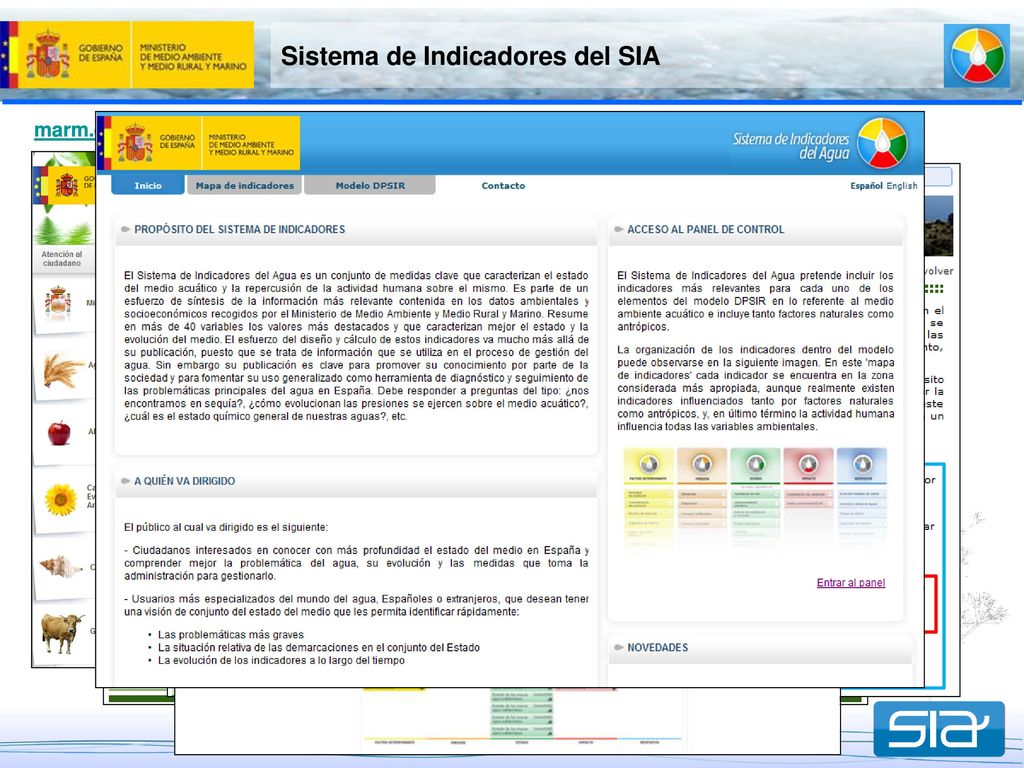Image resolution: width=1024 pixels, height=768 pixels.
Task: Open Atención al ciudadano in background window
Action: (x=61, y=259)
